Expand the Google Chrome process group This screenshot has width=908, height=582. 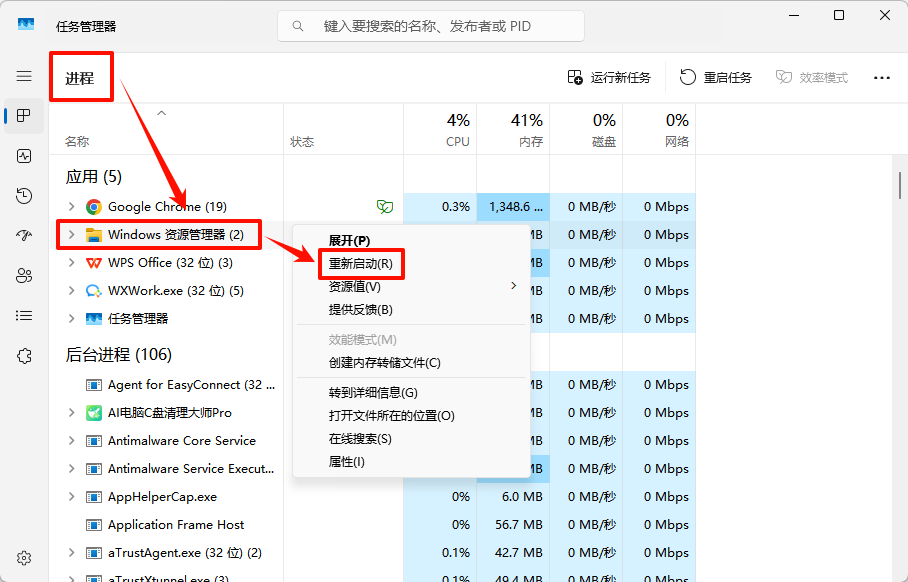pyautogui.click(x=71, y=207)
